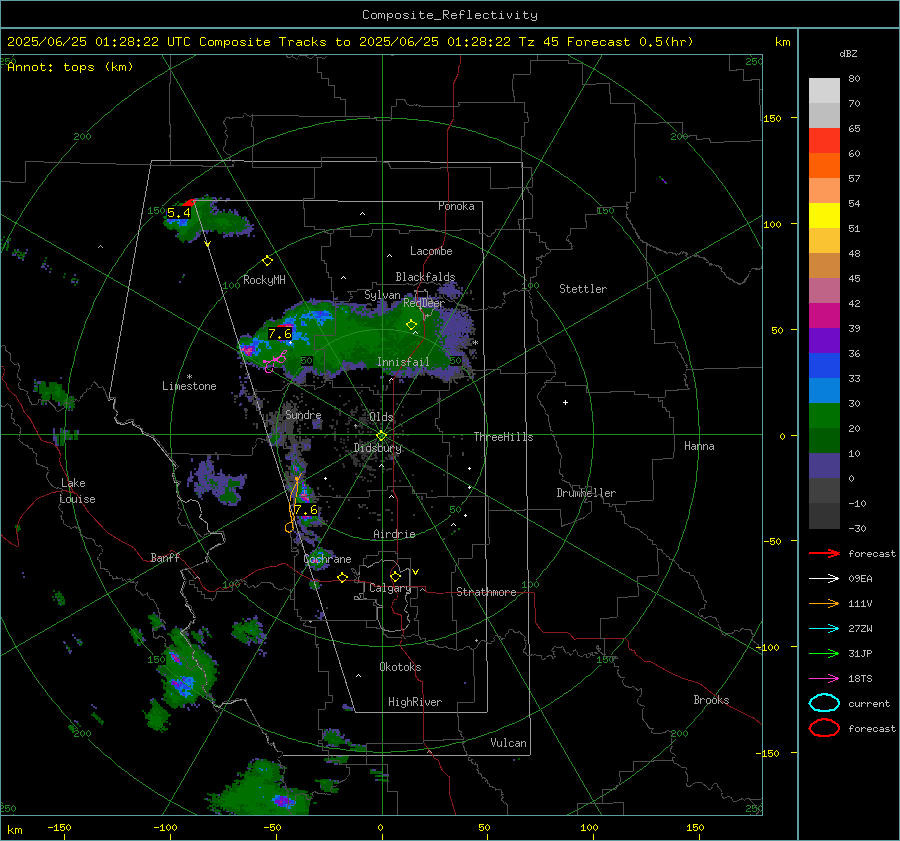Click the Cochrane city label
Viewport: 900px width, 841px height.
327,559
